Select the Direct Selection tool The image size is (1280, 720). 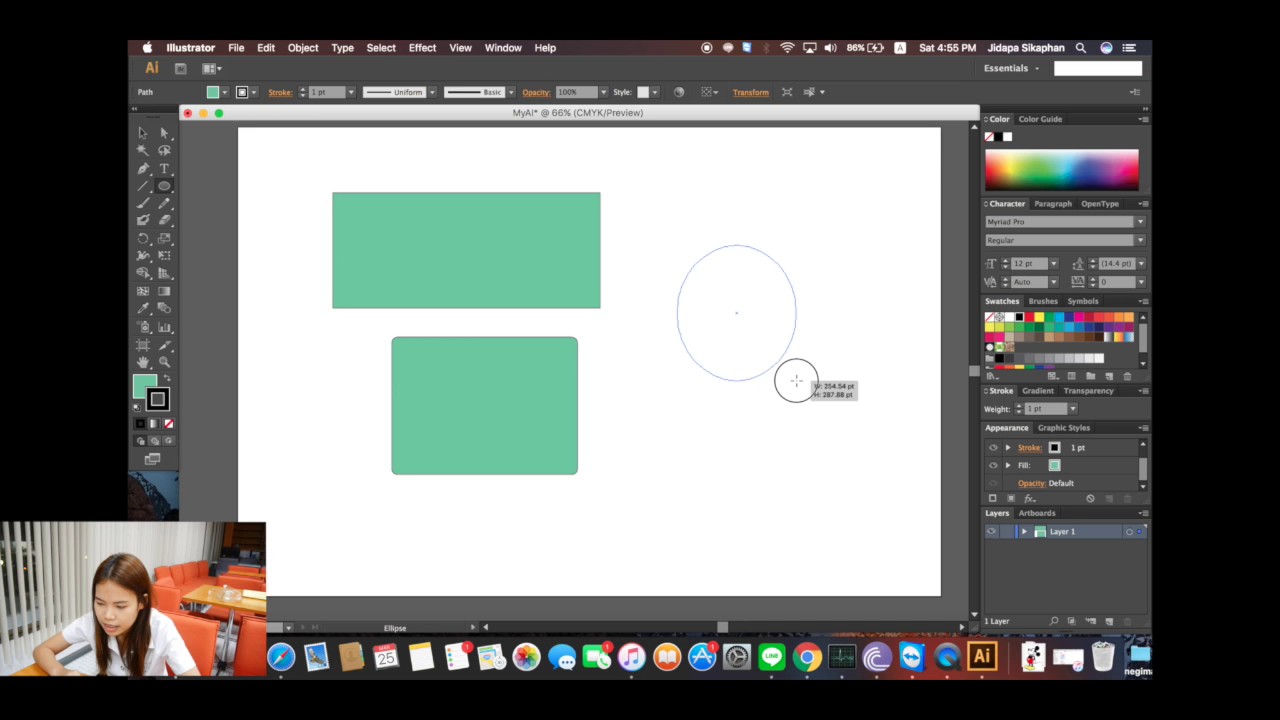click(x=164, y=132)
